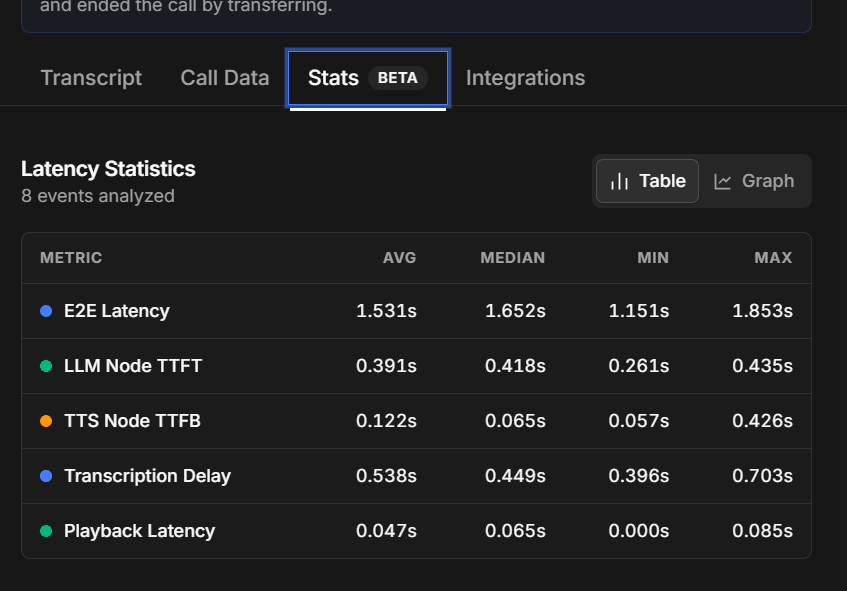Click E2E Latency minimum 1.151s
This screenshot has height=591, width=847.
point(639,311)
